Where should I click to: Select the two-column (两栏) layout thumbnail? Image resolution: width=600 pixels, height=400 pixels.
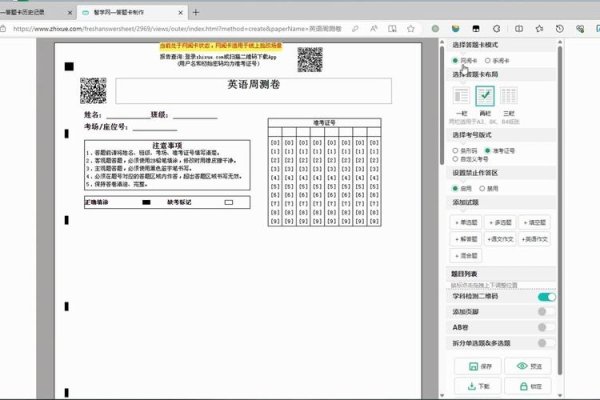pyautogui.click(x=485, y=96)
